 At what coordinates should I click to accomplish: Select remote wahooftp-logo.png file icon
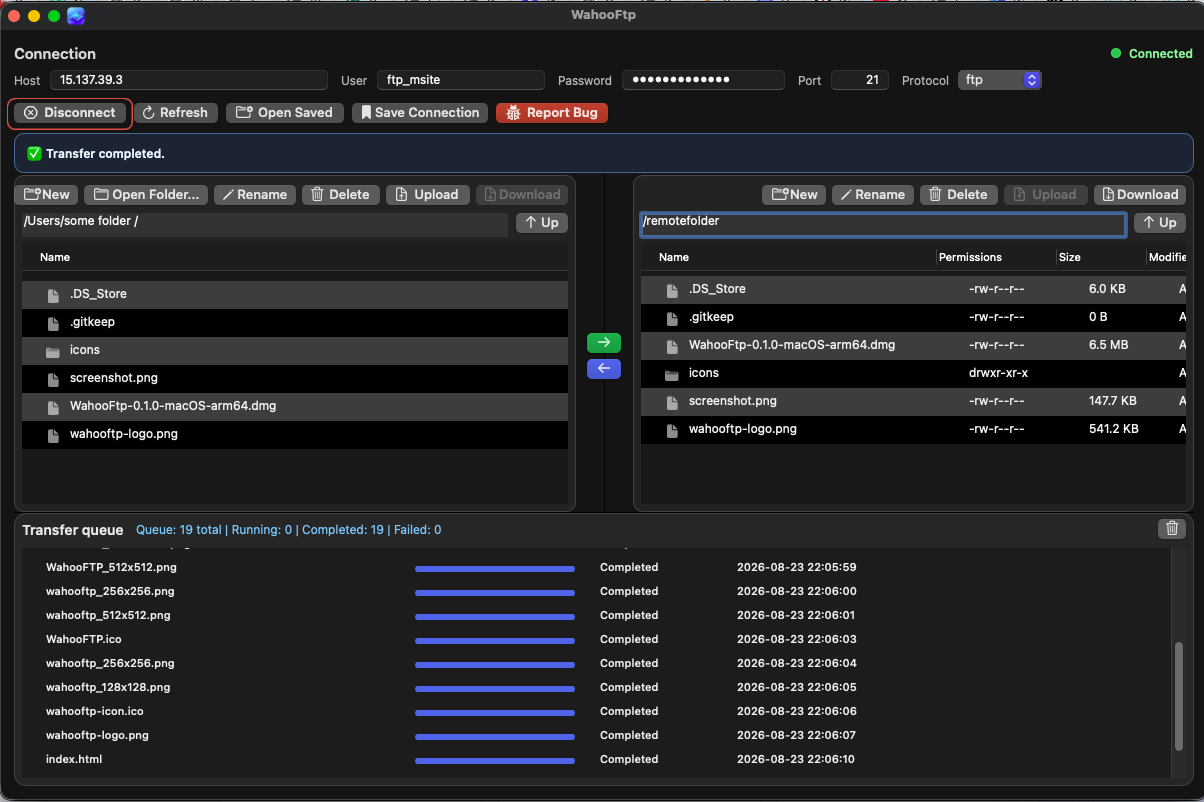pyautogui.click(x=672, y=429)
